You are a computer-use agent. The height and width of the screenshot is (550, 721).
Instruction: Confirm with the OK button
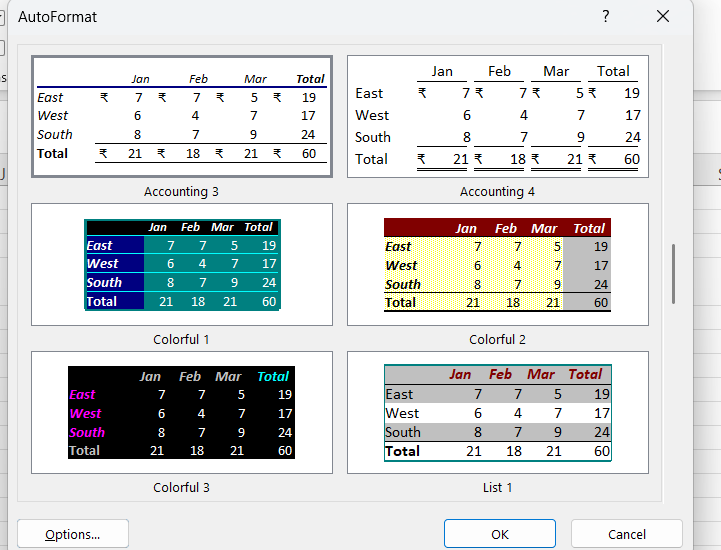coord(499,534)
